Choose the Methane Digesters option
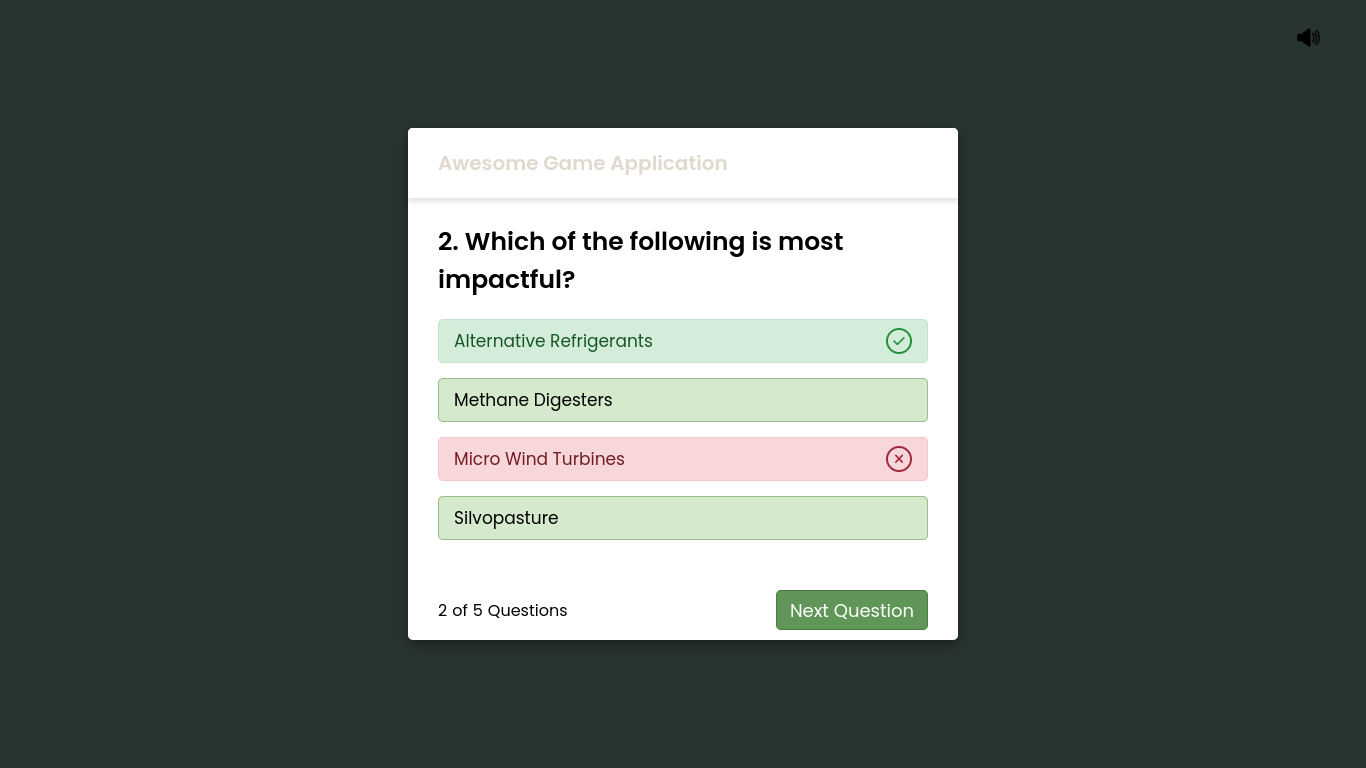1366x768 pixels. pos(683,400)
